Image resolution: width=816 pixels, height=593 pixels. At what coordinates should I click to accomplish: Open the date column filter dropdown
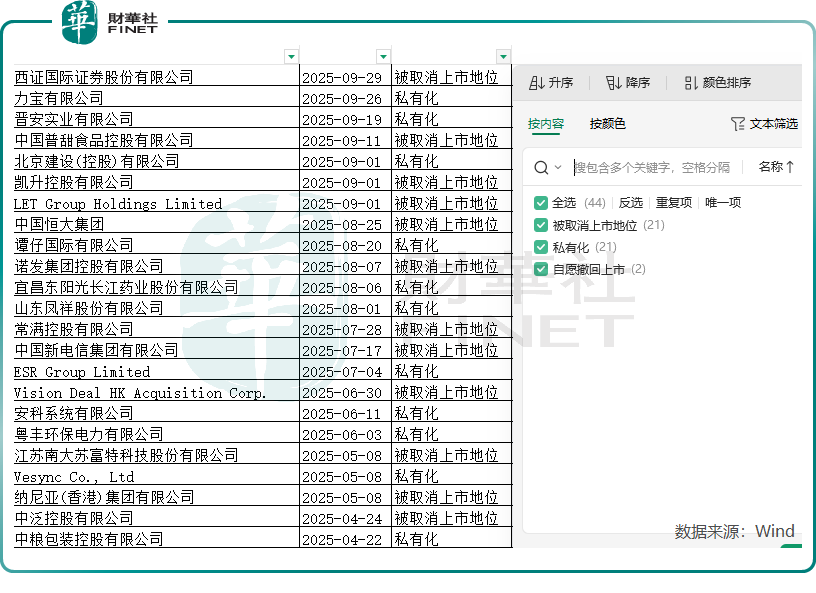(383, 57)
